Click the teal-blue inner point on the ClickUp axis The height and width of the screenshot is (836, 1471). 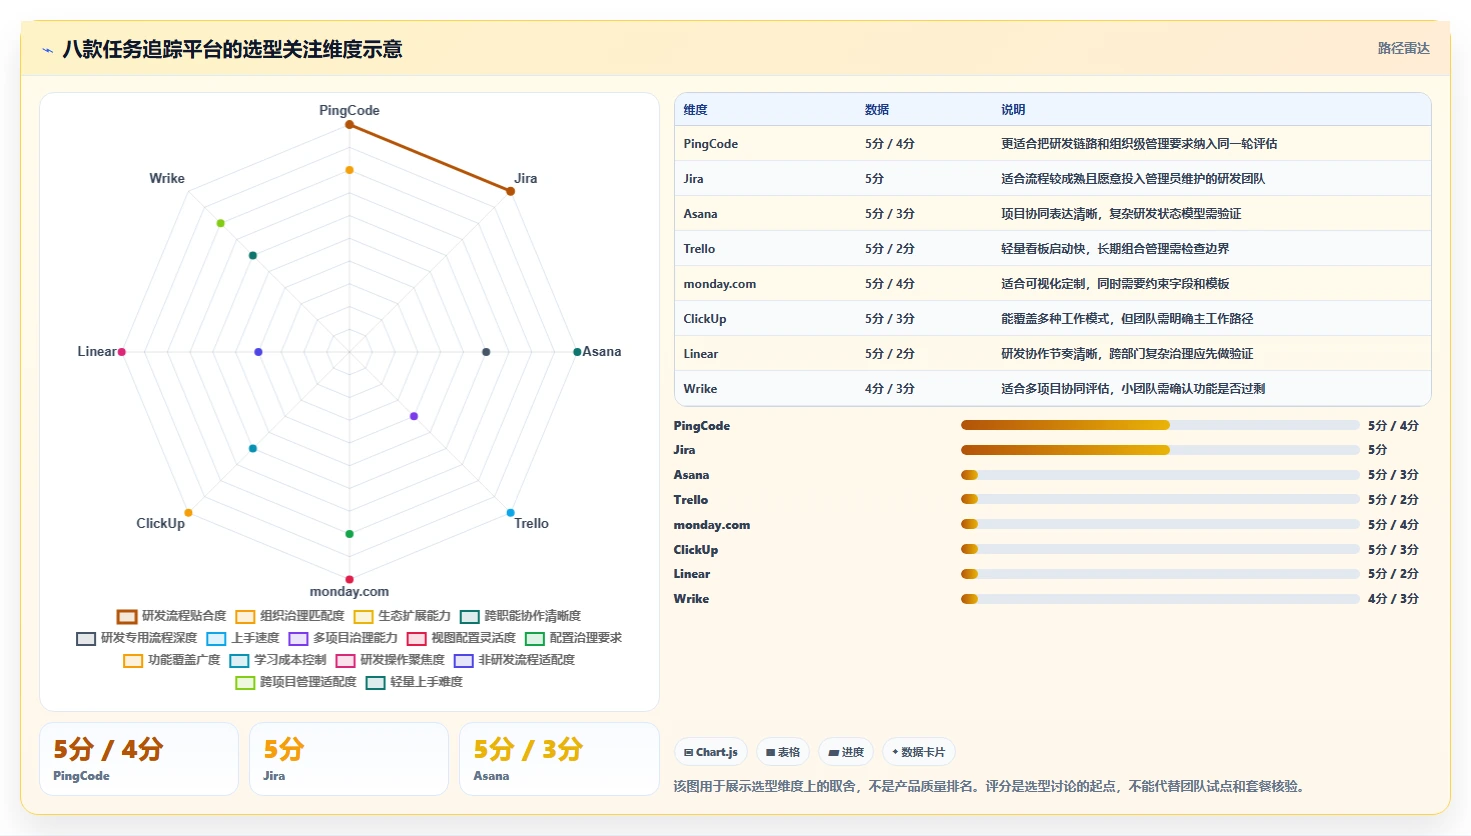click(x=253, y=448)
